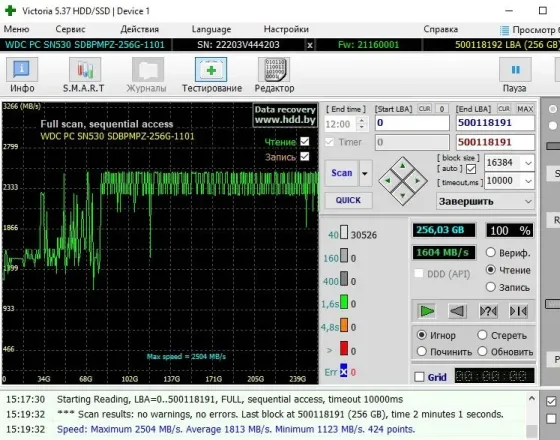Start scan with the green play button
Image resolution: width=560 pixels, height=440 pixels.
point(427,311)
